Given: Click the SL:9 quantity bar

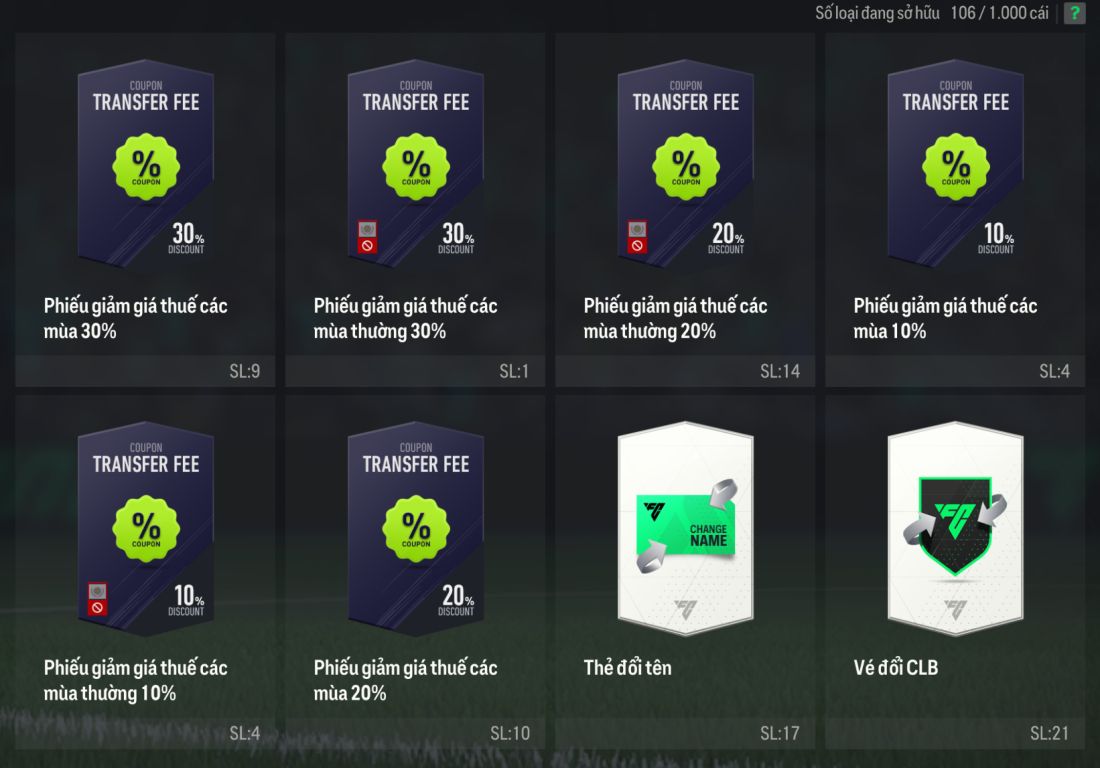Looking at the screenshot, I should pos(145,371).
